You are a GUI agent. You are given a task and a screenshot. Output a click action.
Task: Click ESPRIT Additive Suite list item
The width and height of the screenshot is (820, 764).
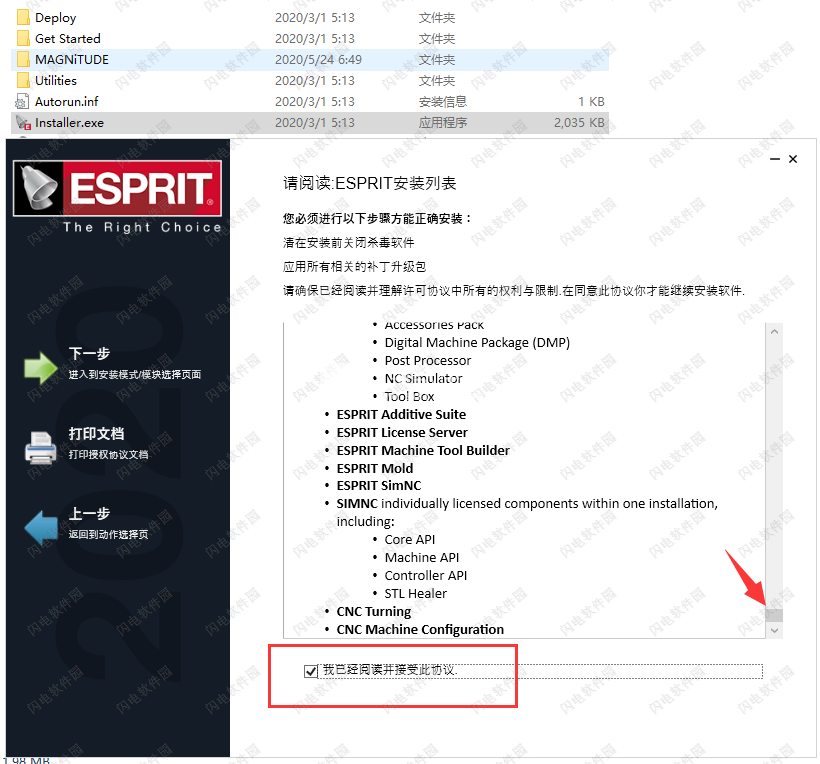(401, 415)
